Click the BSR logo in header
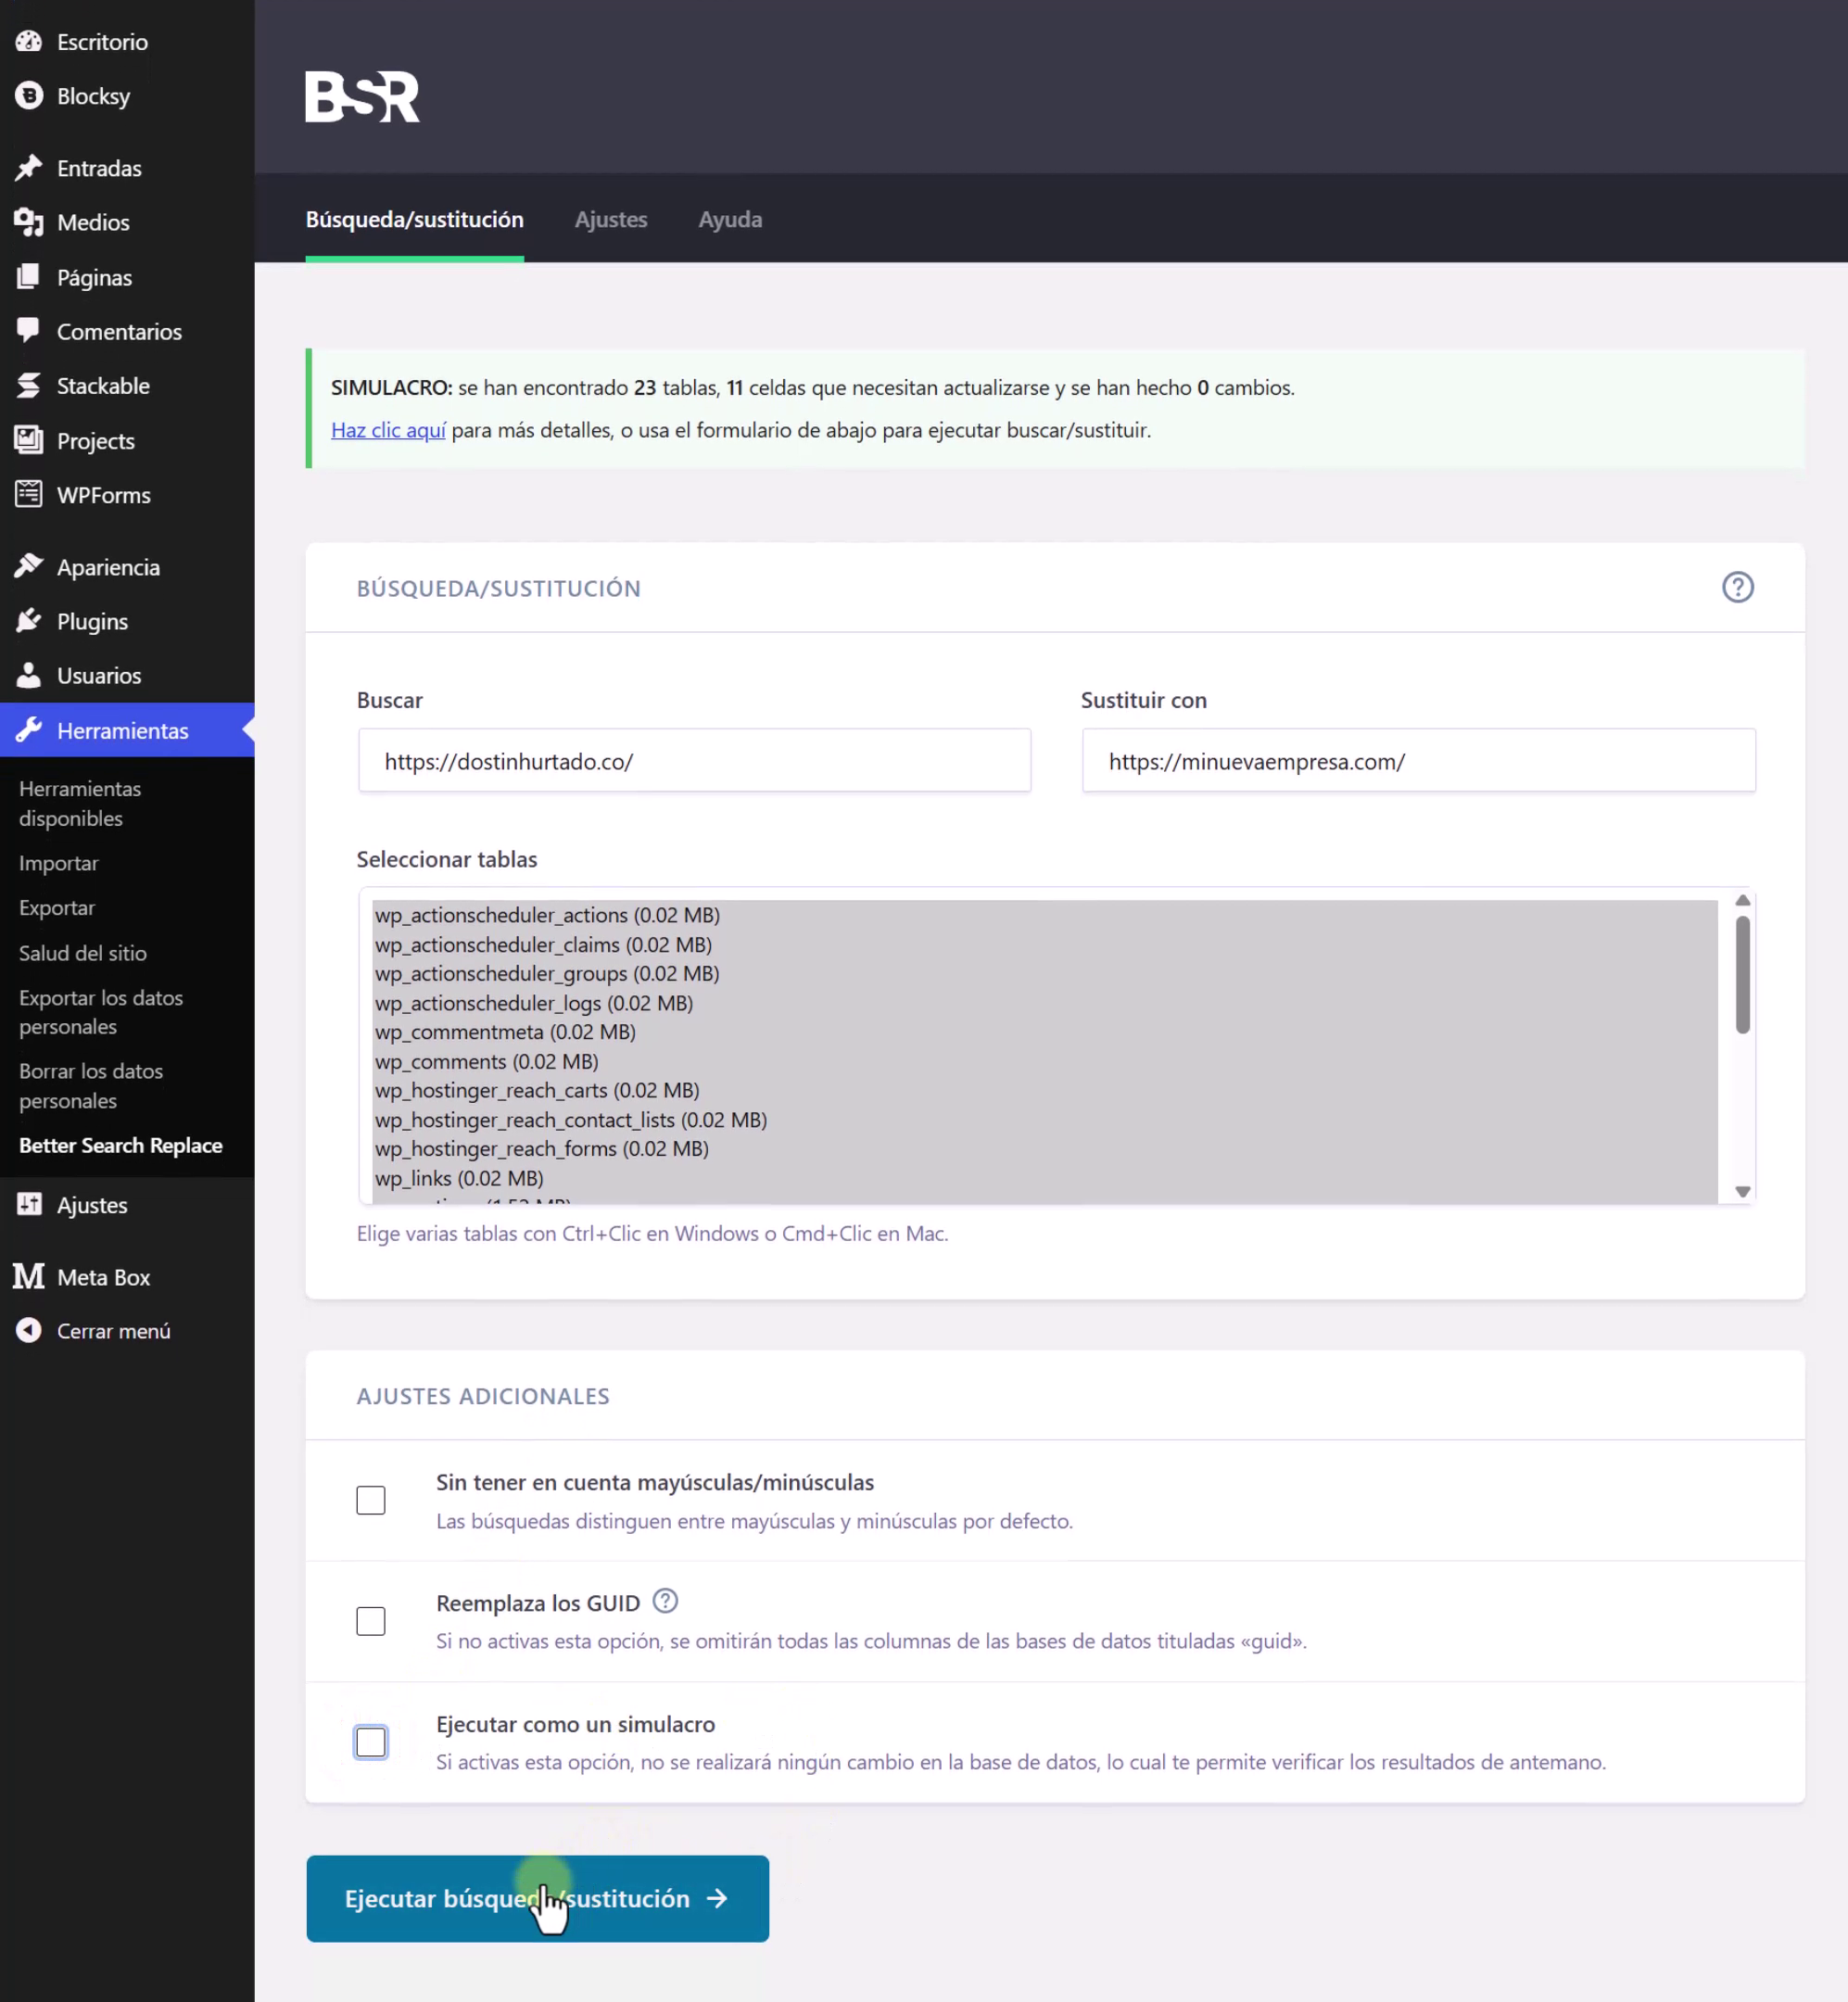The image size is (1848, 2002). pyautogui.click(x=362, y=96)
